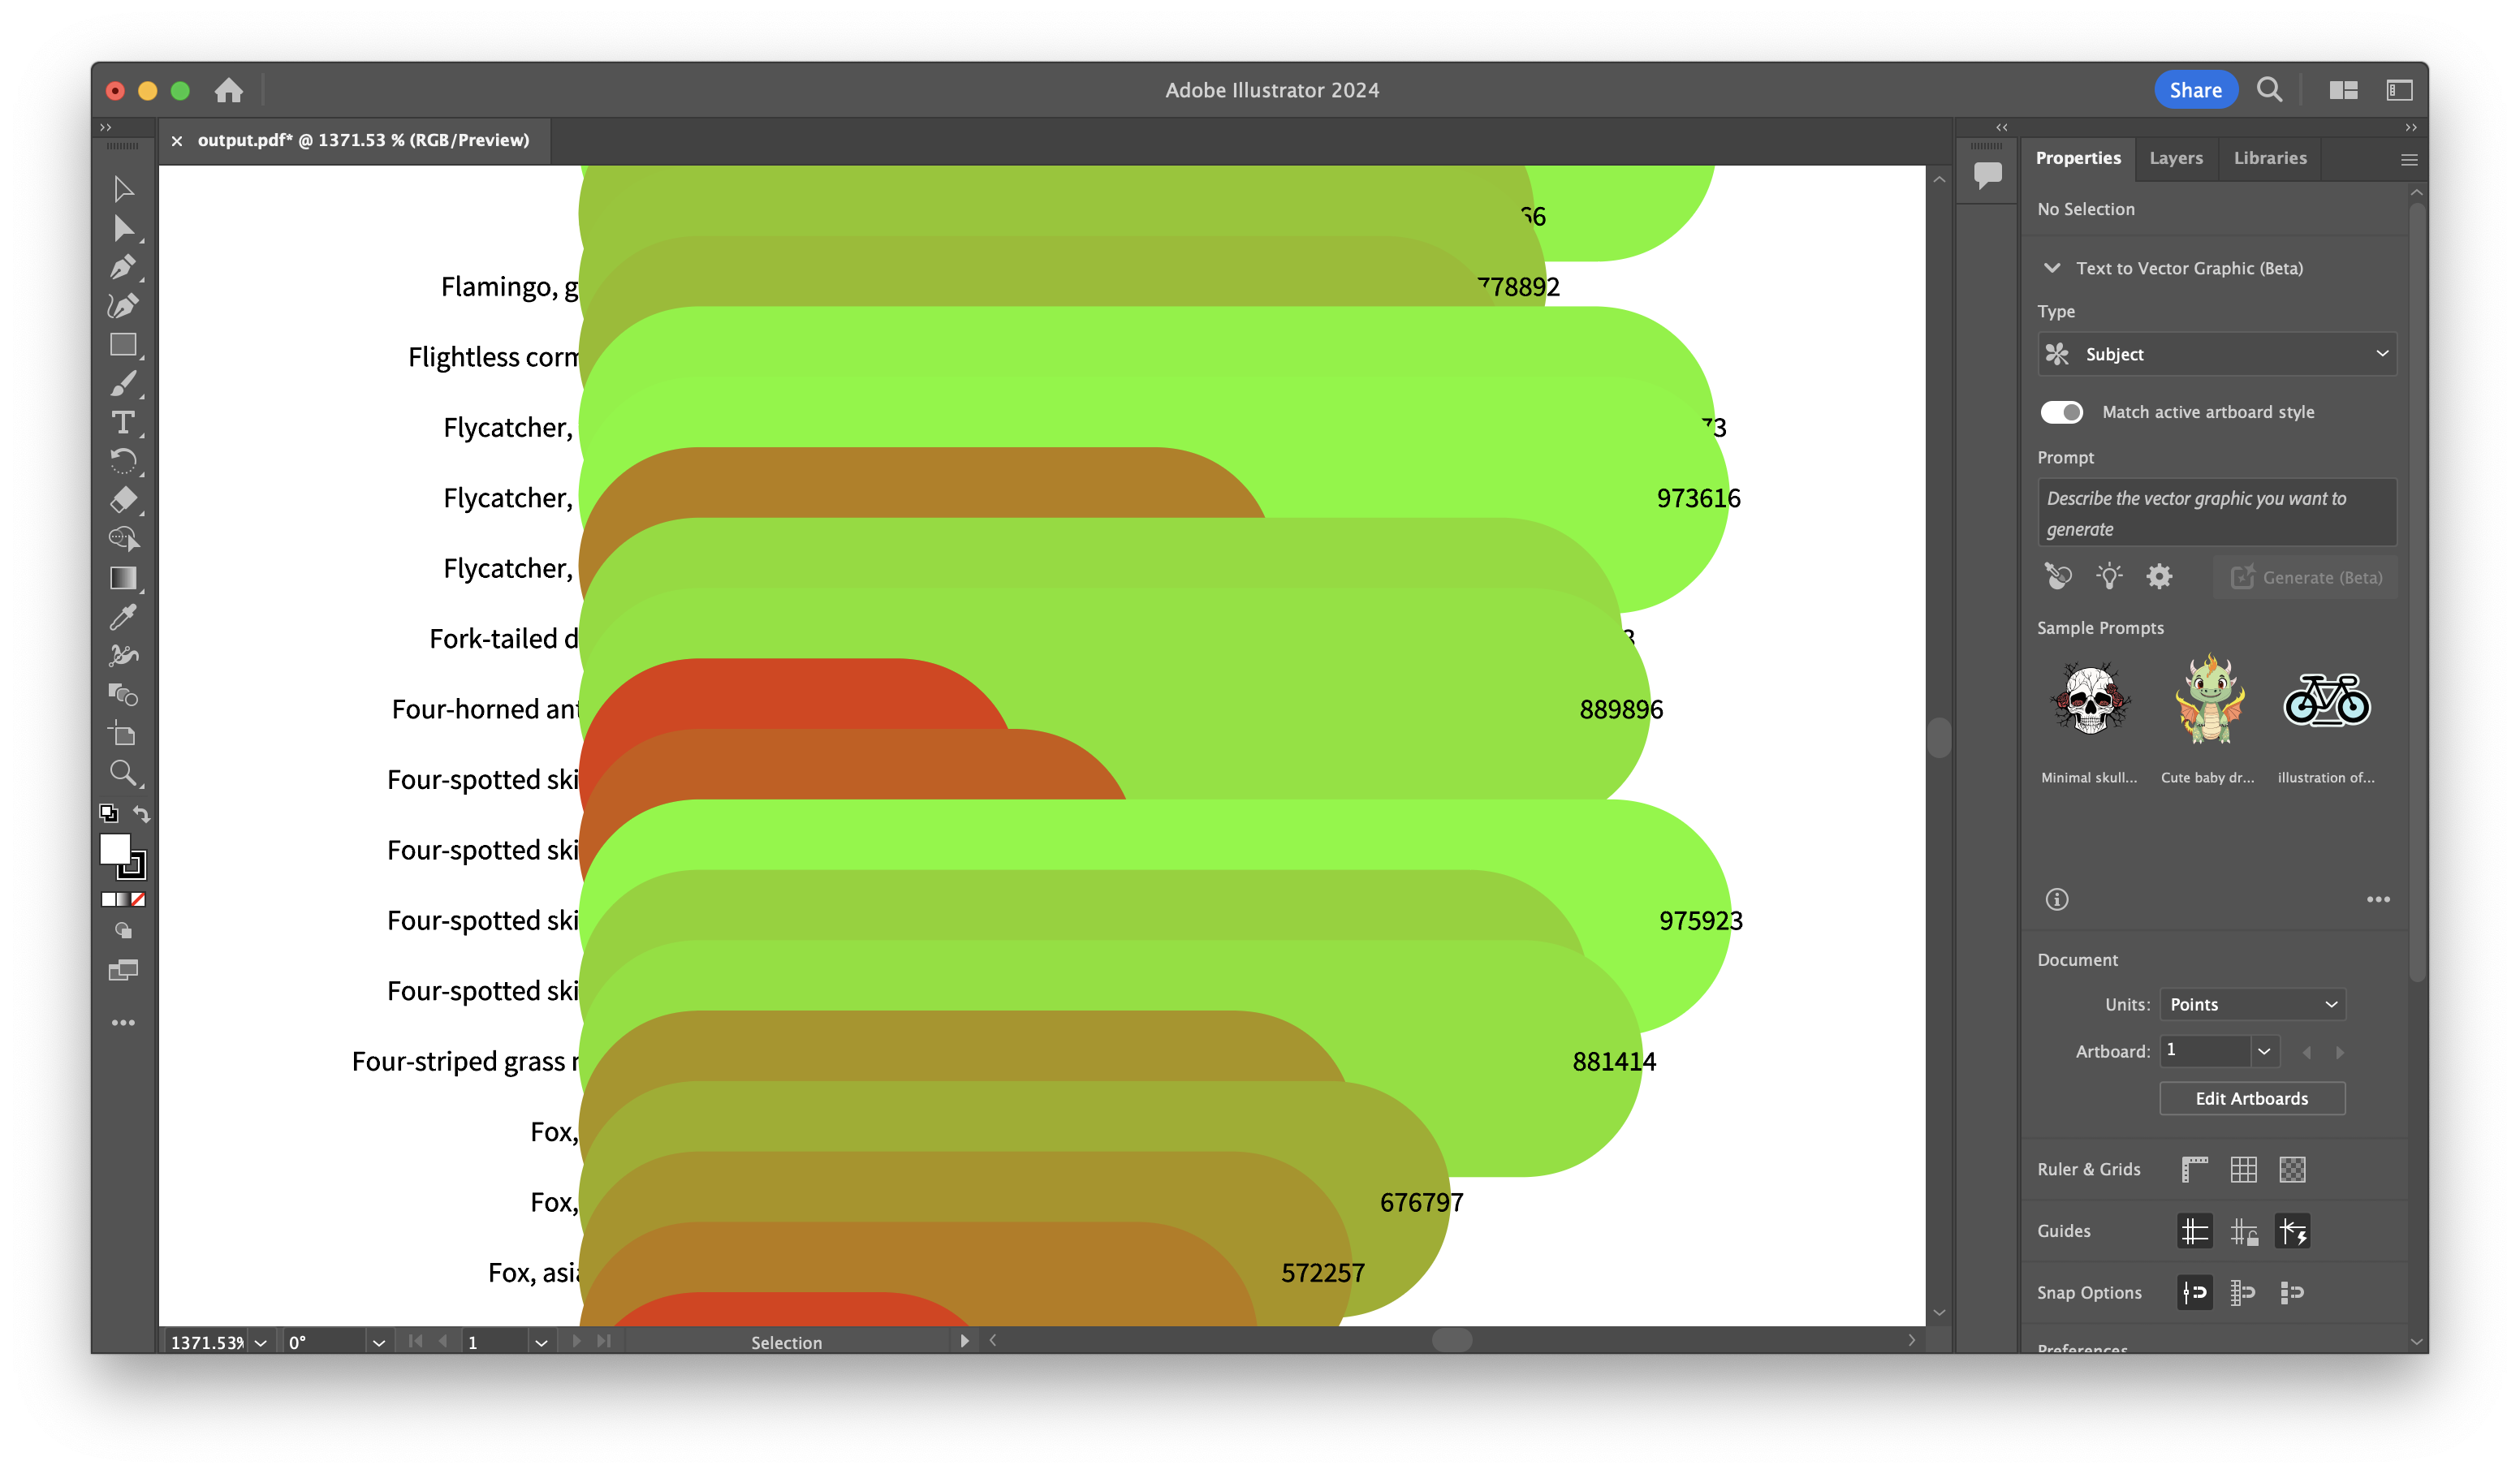Viewport: 2520px width, 1474px height.
Task: Open the comments panel icon
Action: click(x=1987, y=175)
